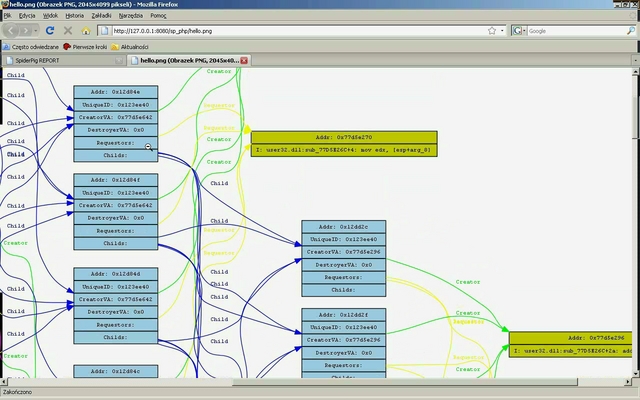Click the vertical scrollbar up arrow
Viewport: 640px width, 400px height.
[635, 72]
